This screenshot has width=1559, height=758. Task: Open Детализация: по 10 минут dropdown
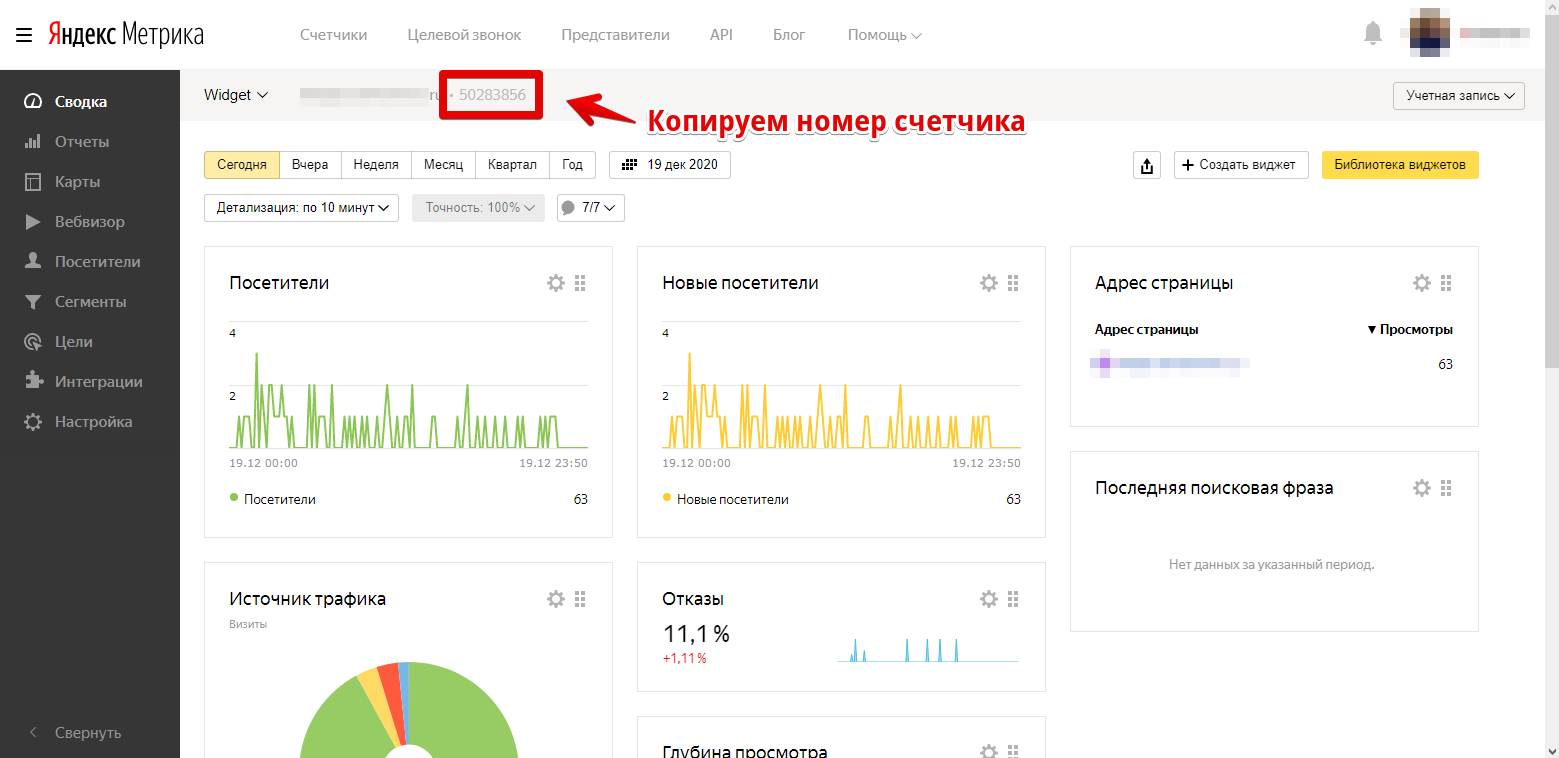click(x=301, y=208)
